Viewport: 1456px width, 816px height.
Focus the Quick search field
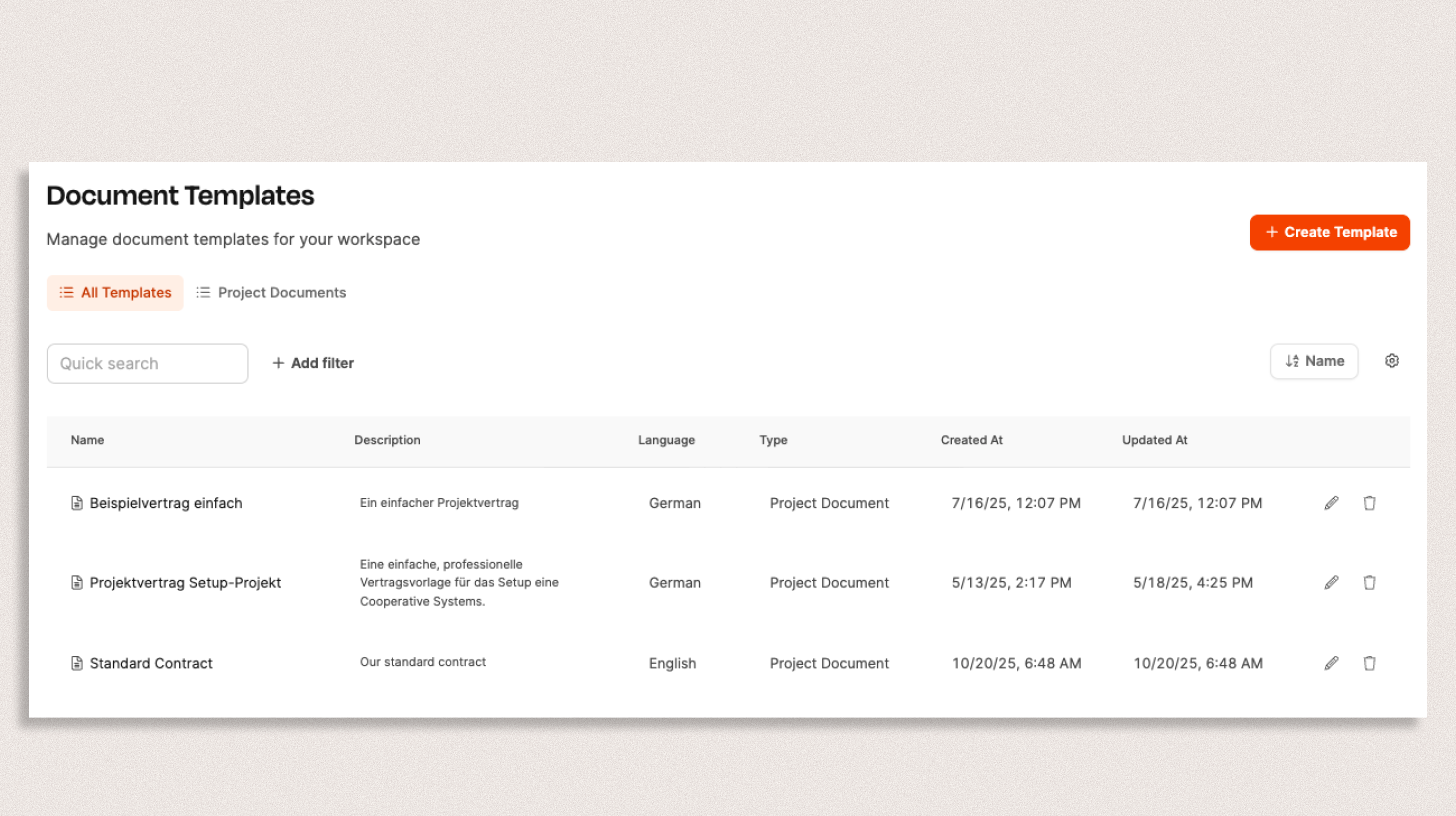tap(147, 363)
